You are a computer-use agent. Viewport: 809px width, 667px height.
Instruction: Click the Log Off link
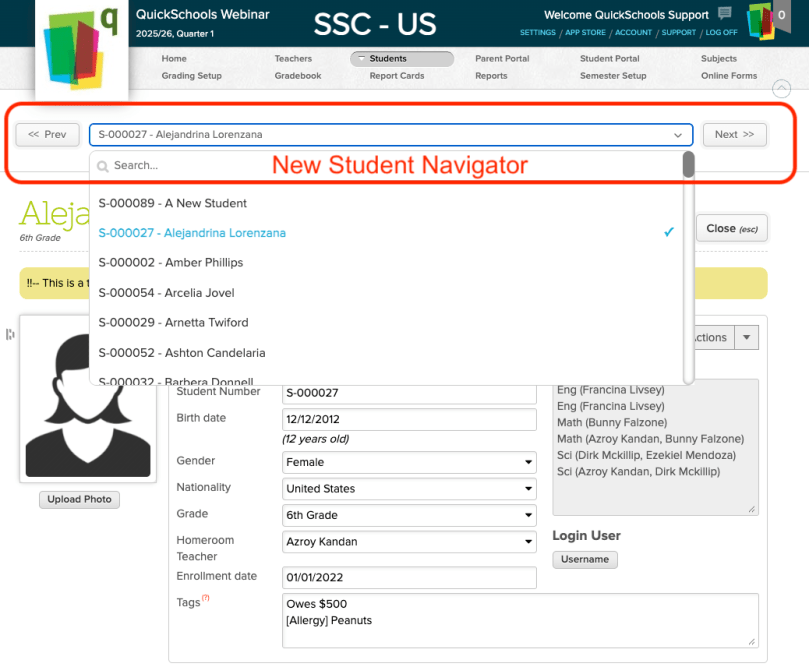coord(721,33)
